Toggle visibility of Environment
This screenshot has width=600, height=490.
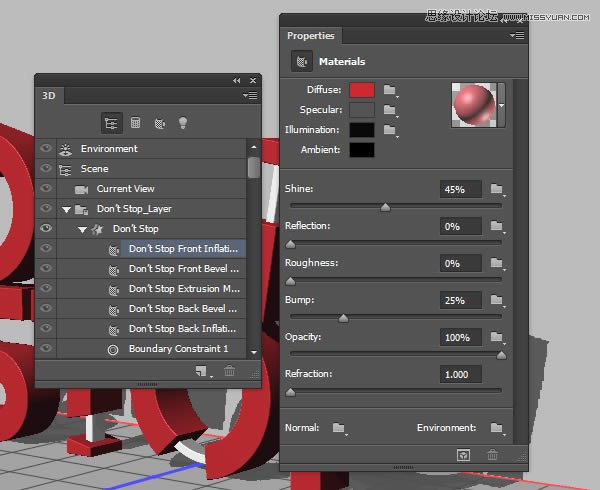(46, 148)
